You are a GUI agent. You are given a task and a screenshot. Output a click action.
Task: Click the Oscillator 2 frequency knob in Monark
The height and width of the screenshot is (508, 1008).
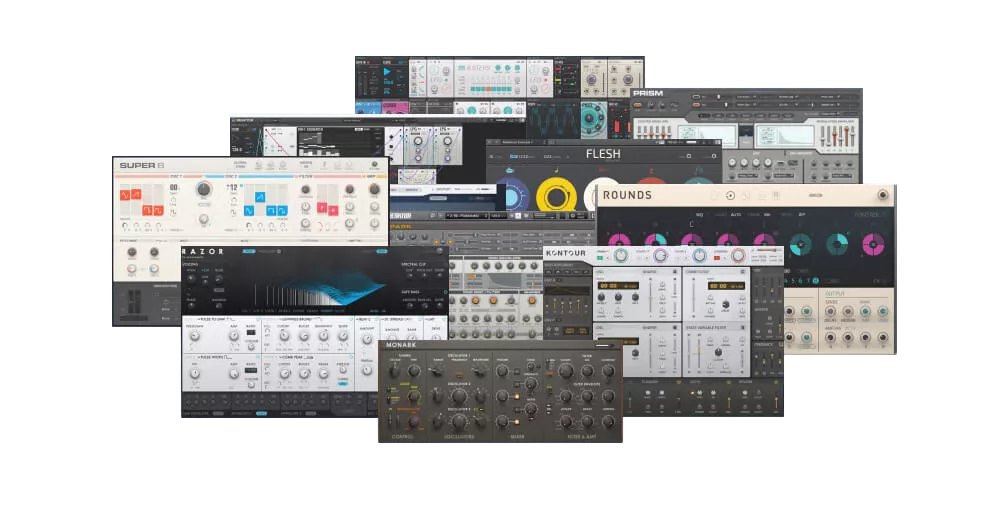tap(459, 397)
